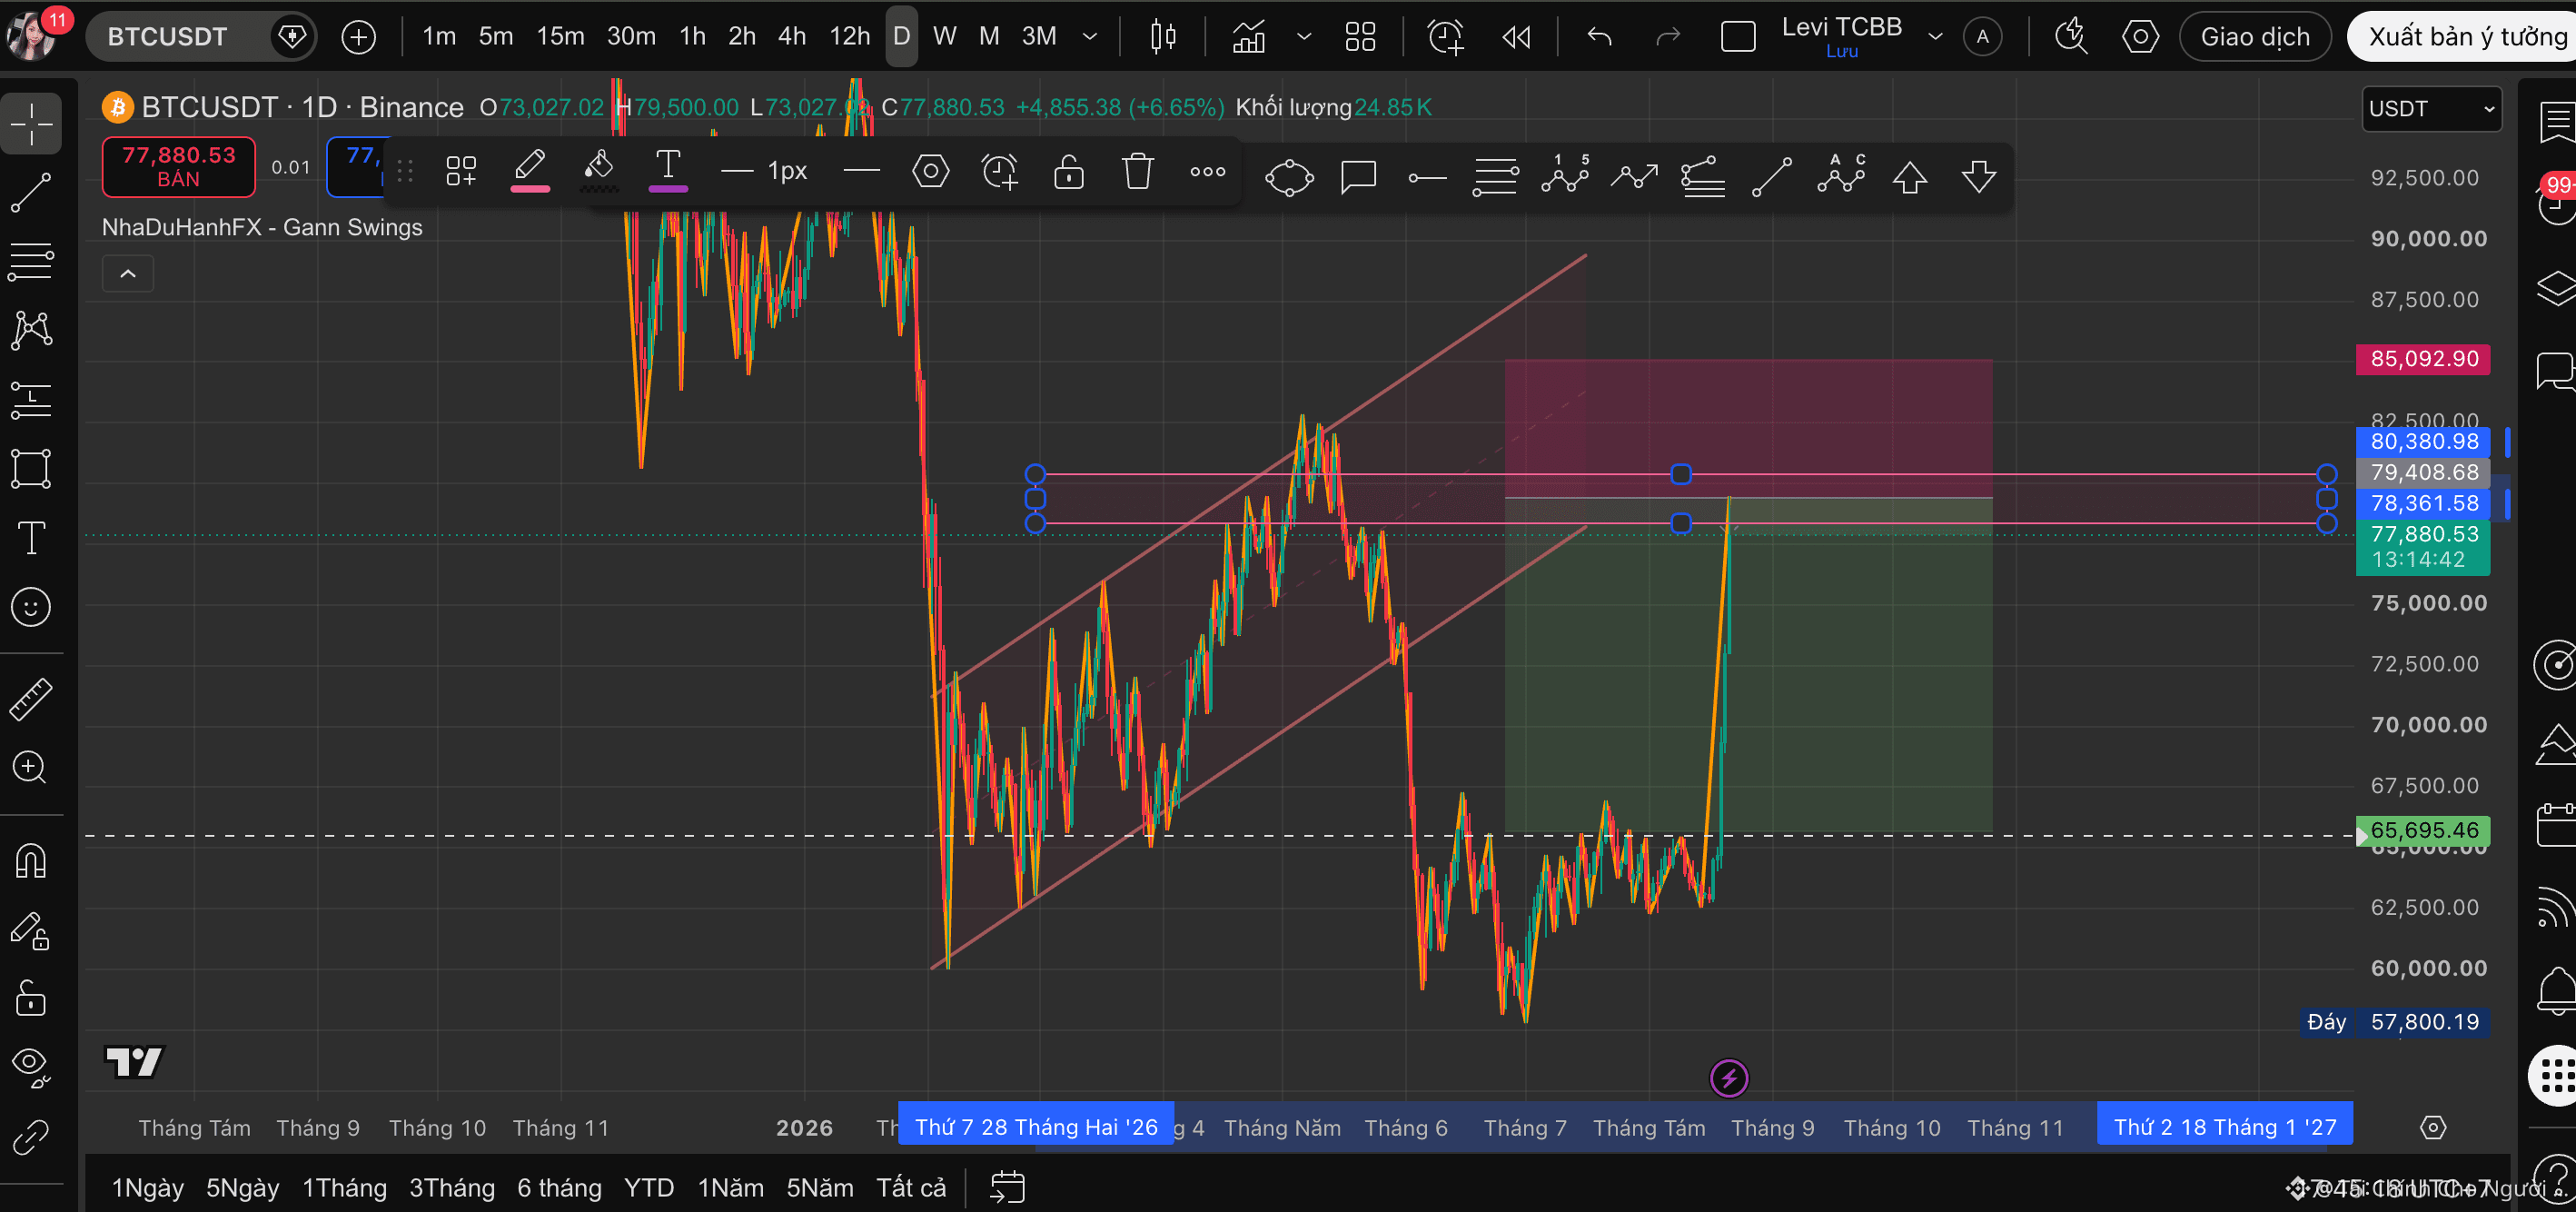Image resolution: width=2576 pixels, height=1212 pixels.
Task: Click the 0.01 spread value
Action: tap(291, 167)
